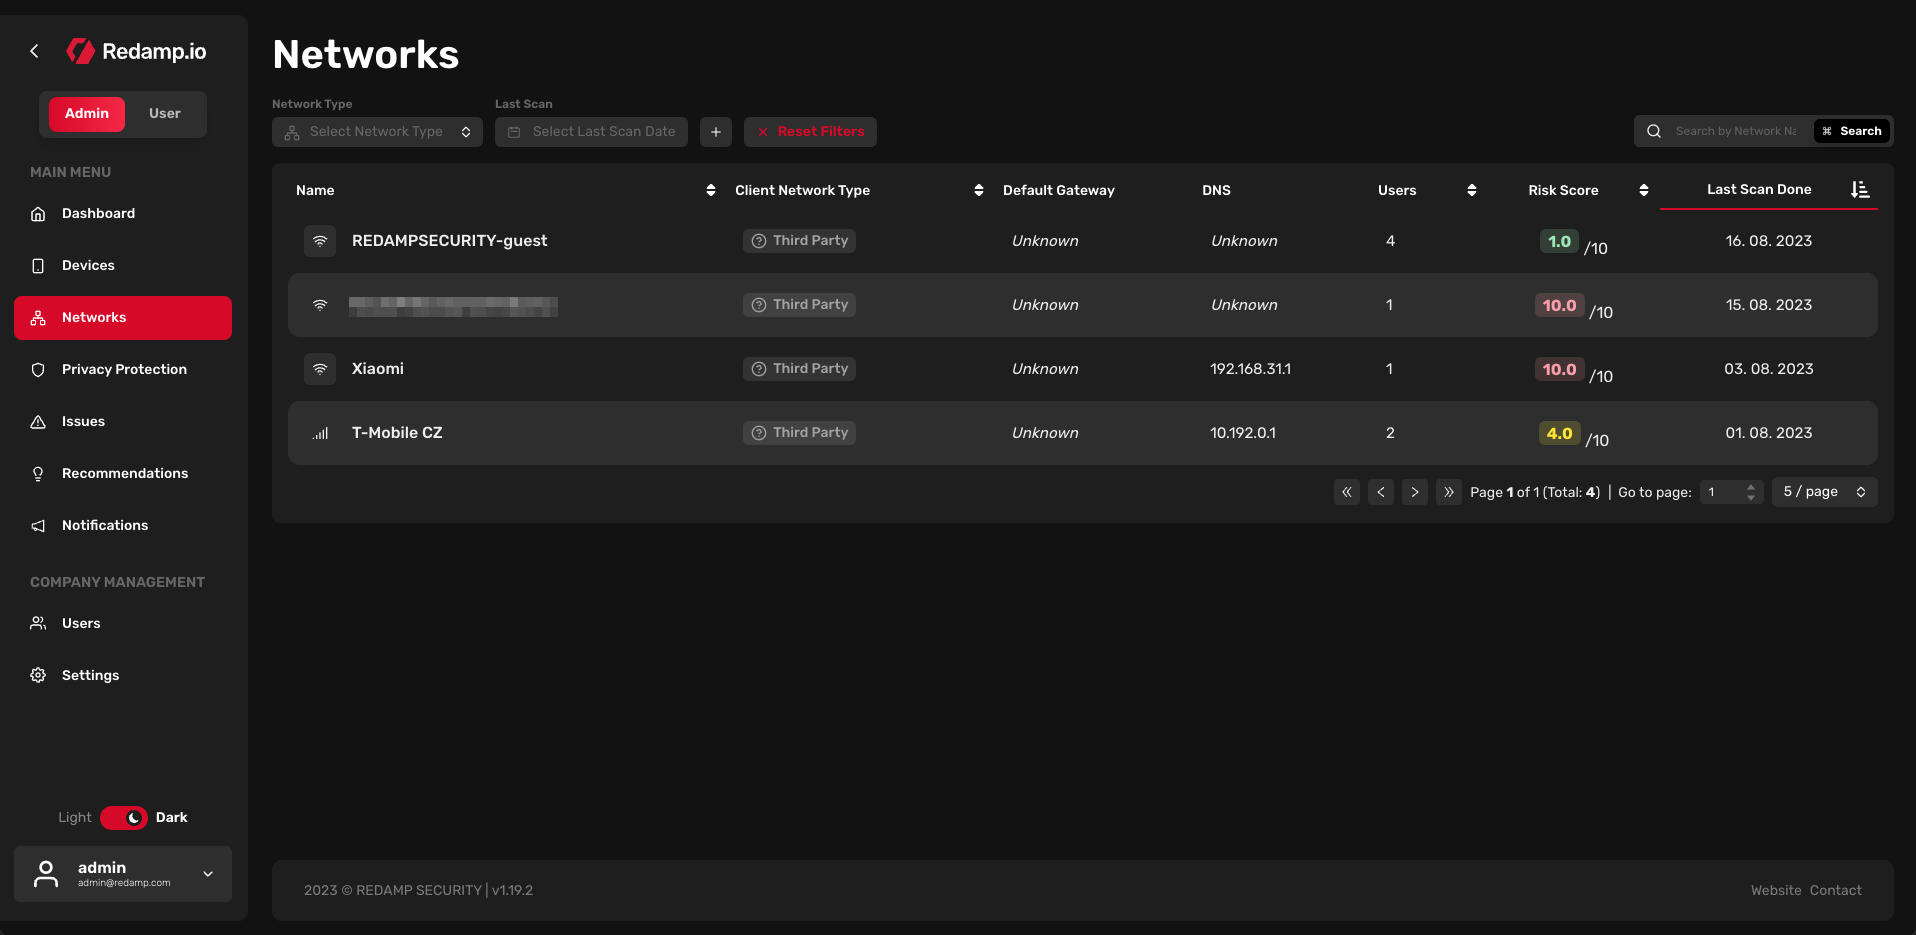Screen dimensions: 1916x935
Task: Go to previous page
Action: 1381,492
